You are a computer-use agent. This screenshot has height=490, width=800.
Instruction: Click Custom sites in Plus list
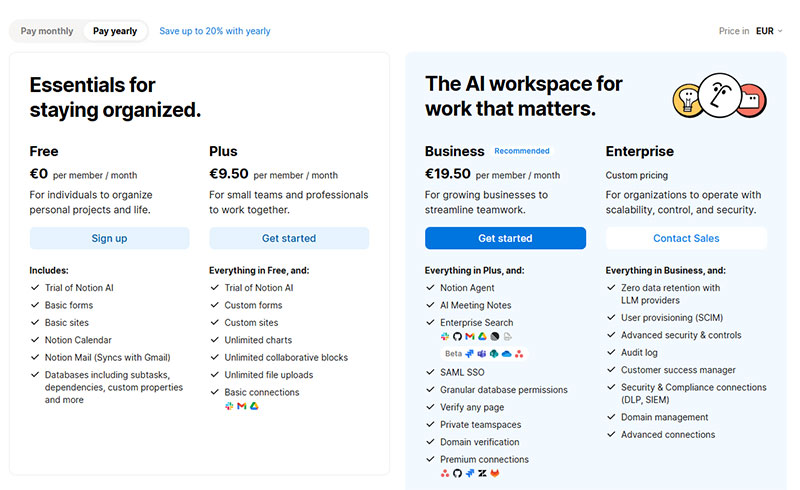[251, 323]
